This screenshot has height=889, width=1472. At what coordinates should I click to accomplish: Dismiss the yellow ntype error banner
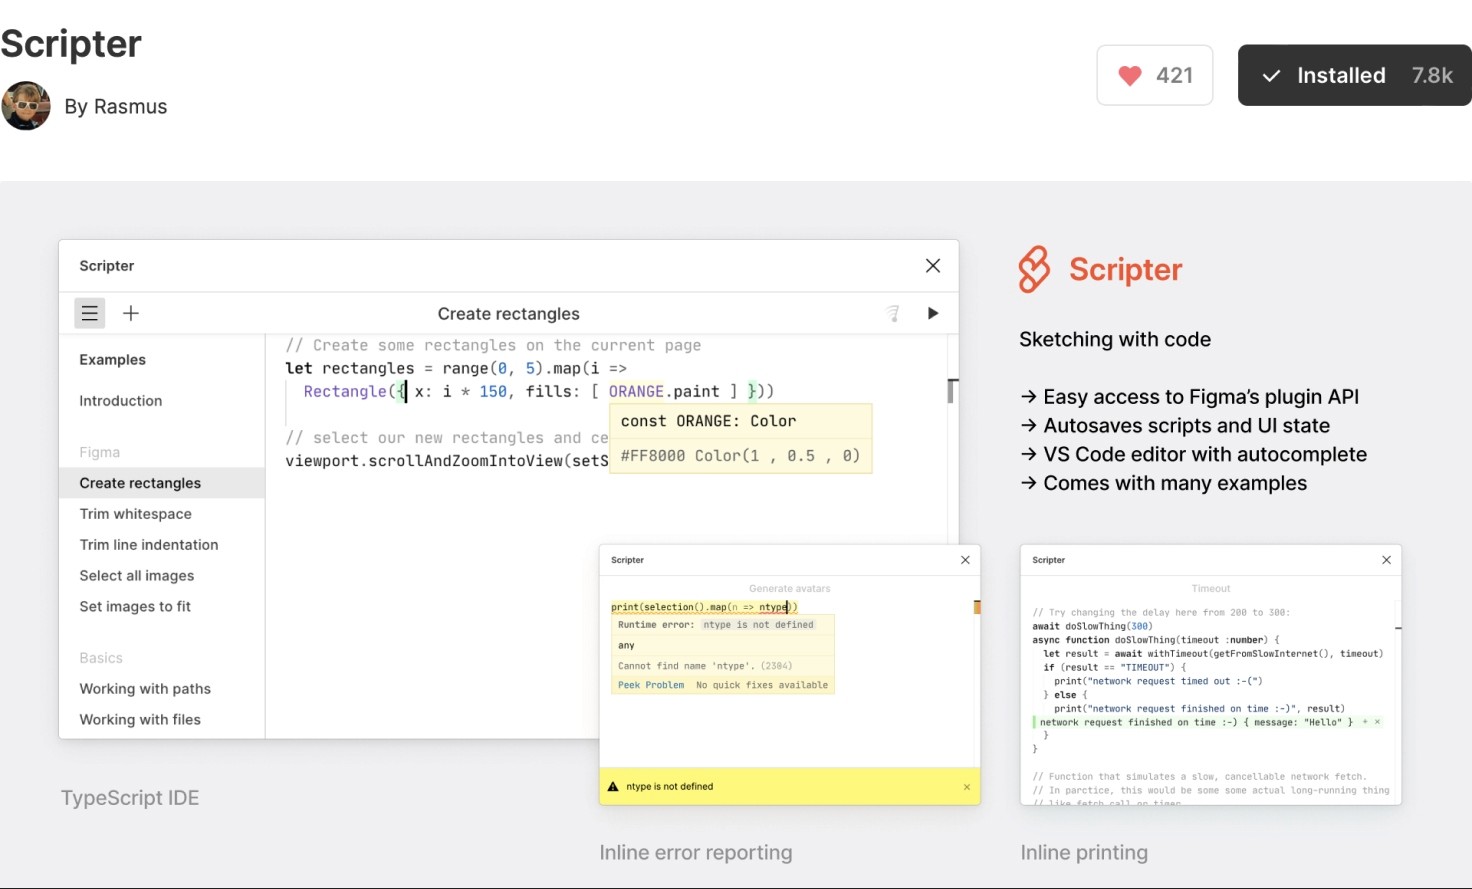[x=967, y=787]
